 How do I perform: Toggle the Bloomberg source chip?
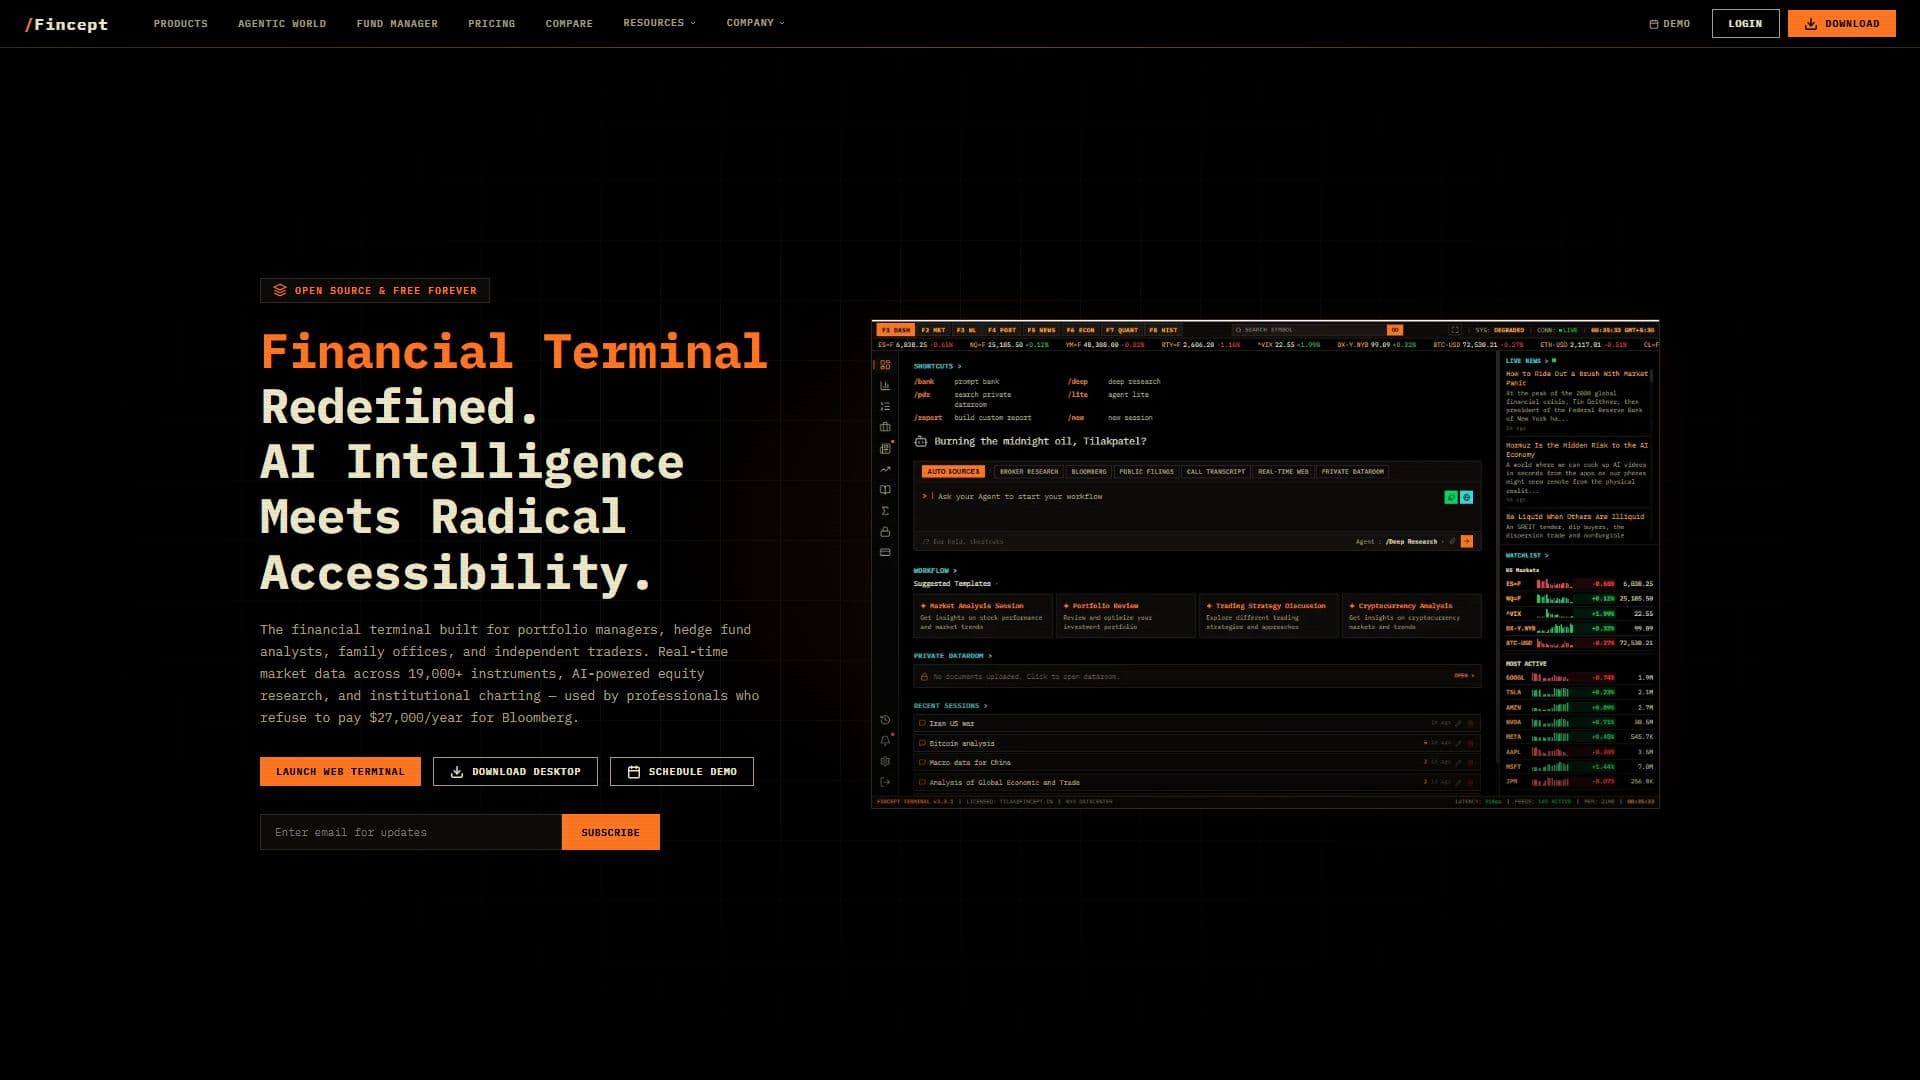pos(1089,471)
